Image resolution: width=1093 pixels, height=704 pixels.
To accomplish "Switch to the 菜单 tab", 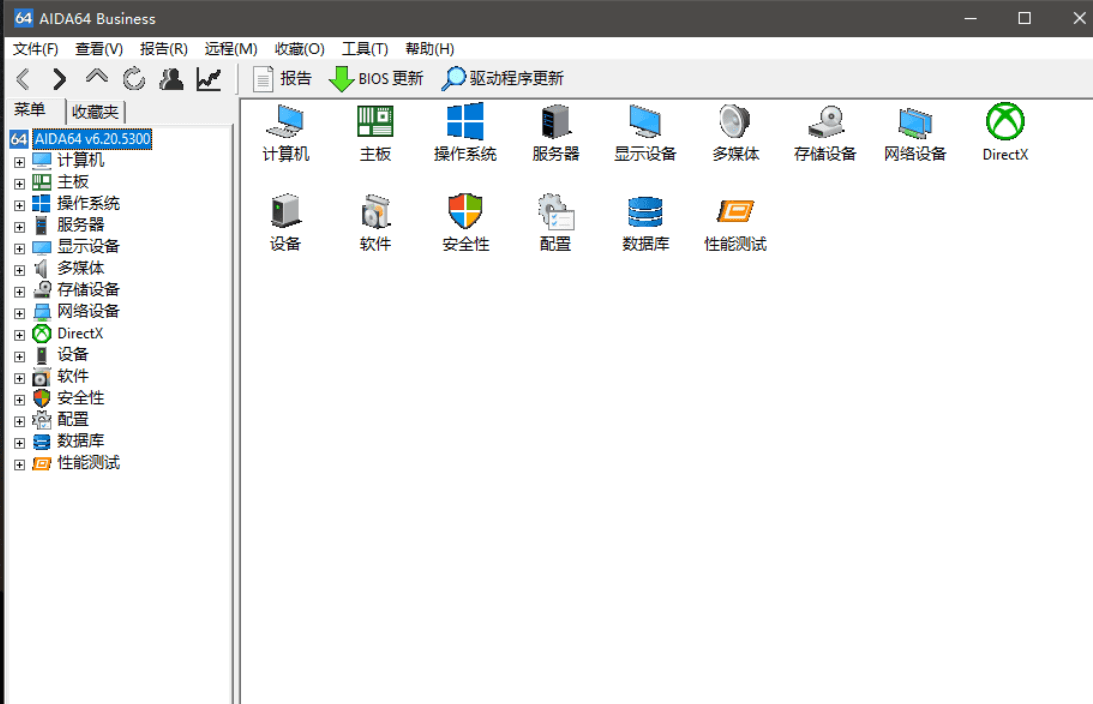I will [30, 110].
